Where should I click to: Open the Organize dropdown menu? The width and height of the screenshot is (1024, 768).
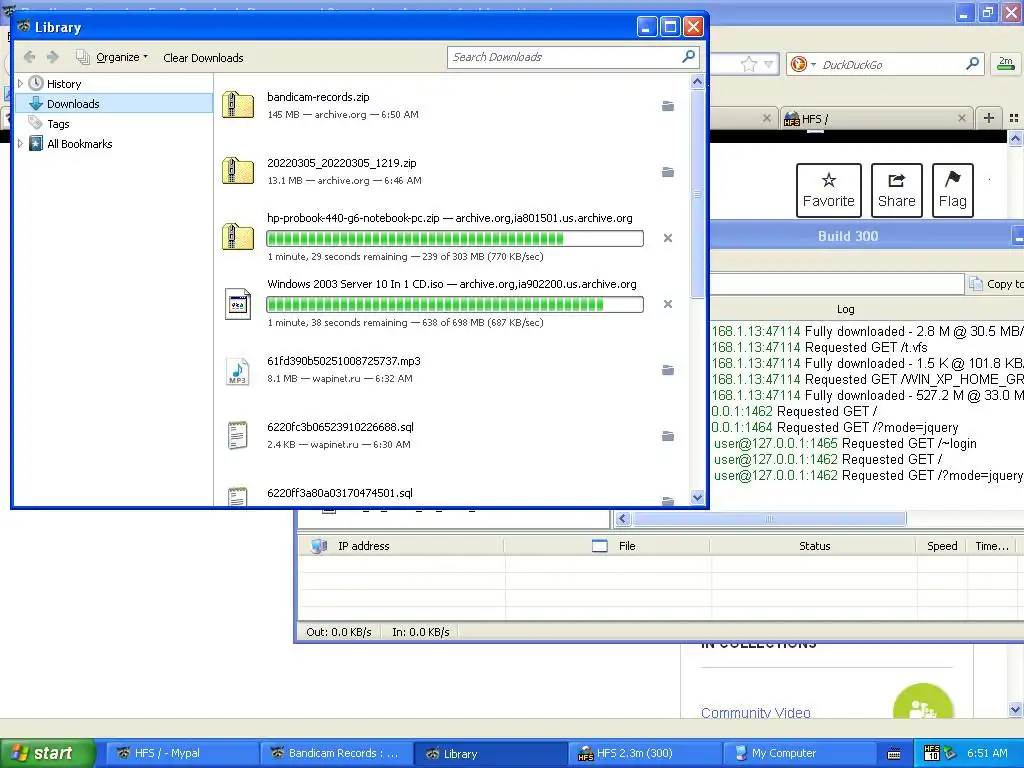(112, 57)
